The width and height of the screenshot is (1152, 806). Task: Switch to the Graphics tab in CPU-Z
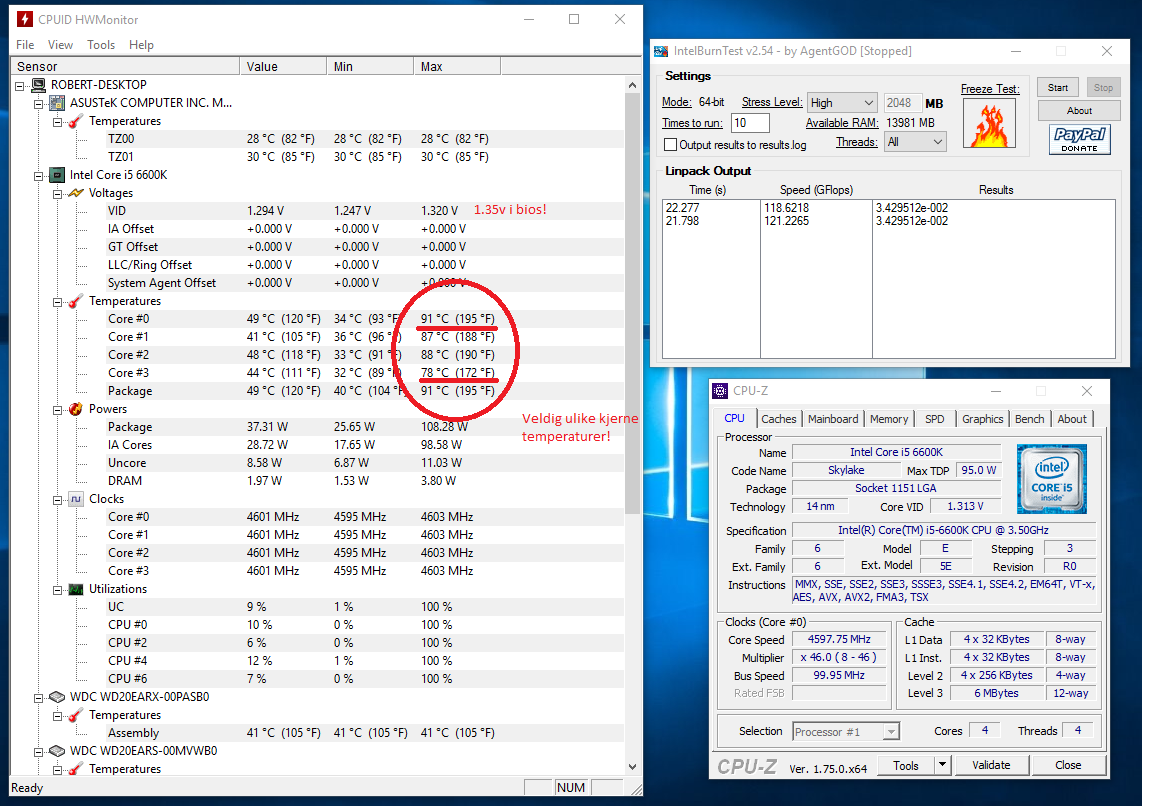coord(982,419)
